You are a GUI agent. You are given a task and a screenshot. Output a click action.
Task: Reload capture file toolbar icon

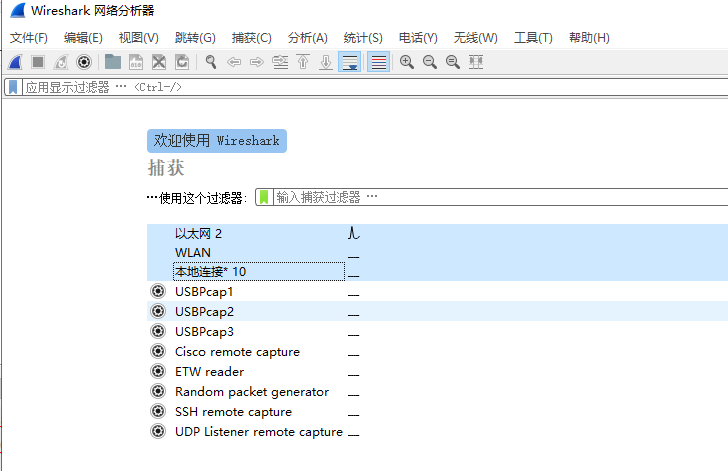(182, 62)
